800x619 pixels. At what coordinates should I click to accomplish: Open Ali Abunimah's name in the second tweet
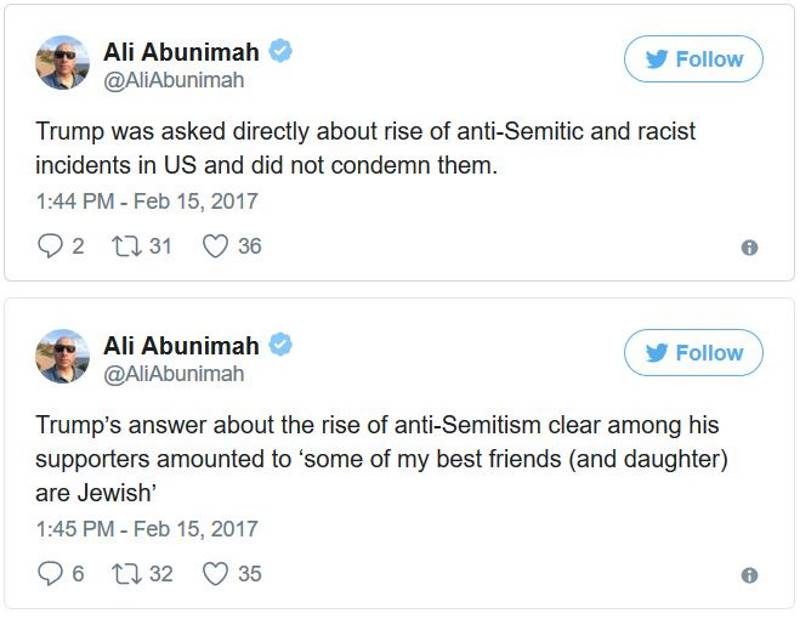point(181,345)
